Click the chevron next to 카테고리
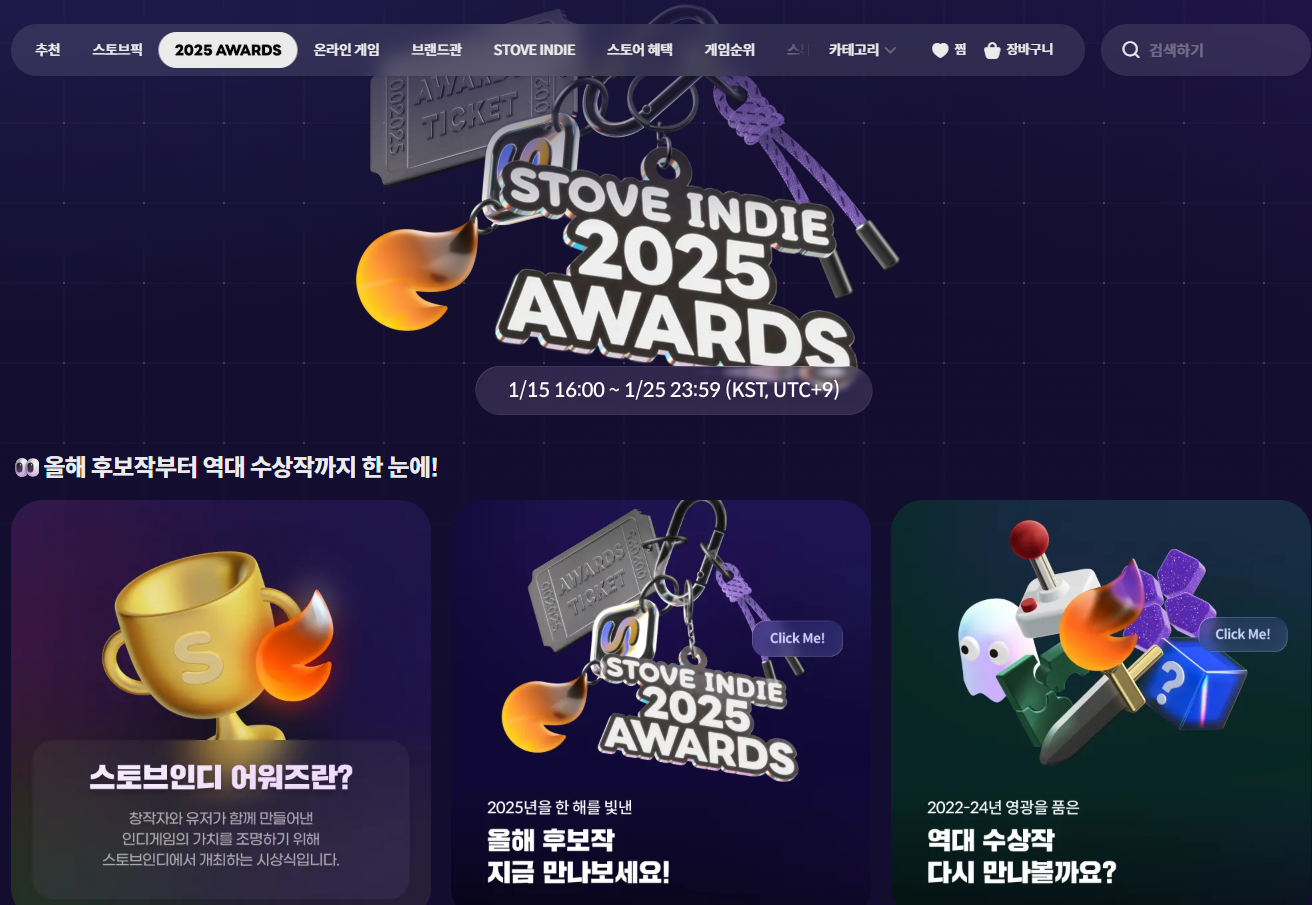Screen dimensions: 1312x905 [890, 50]
